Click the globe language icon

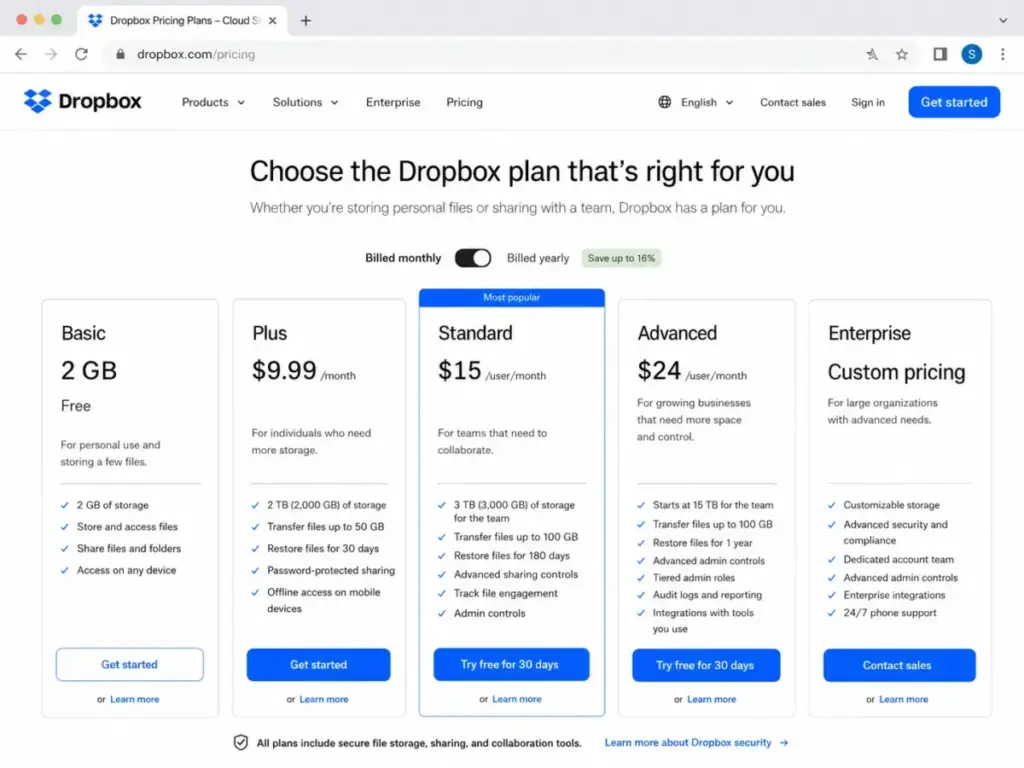point(664,102)
